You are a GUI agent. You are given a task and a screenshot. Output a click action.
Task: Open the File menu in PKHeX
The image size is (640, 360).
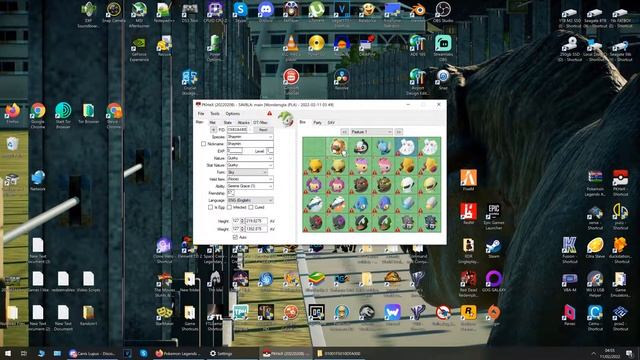[201, 113]
